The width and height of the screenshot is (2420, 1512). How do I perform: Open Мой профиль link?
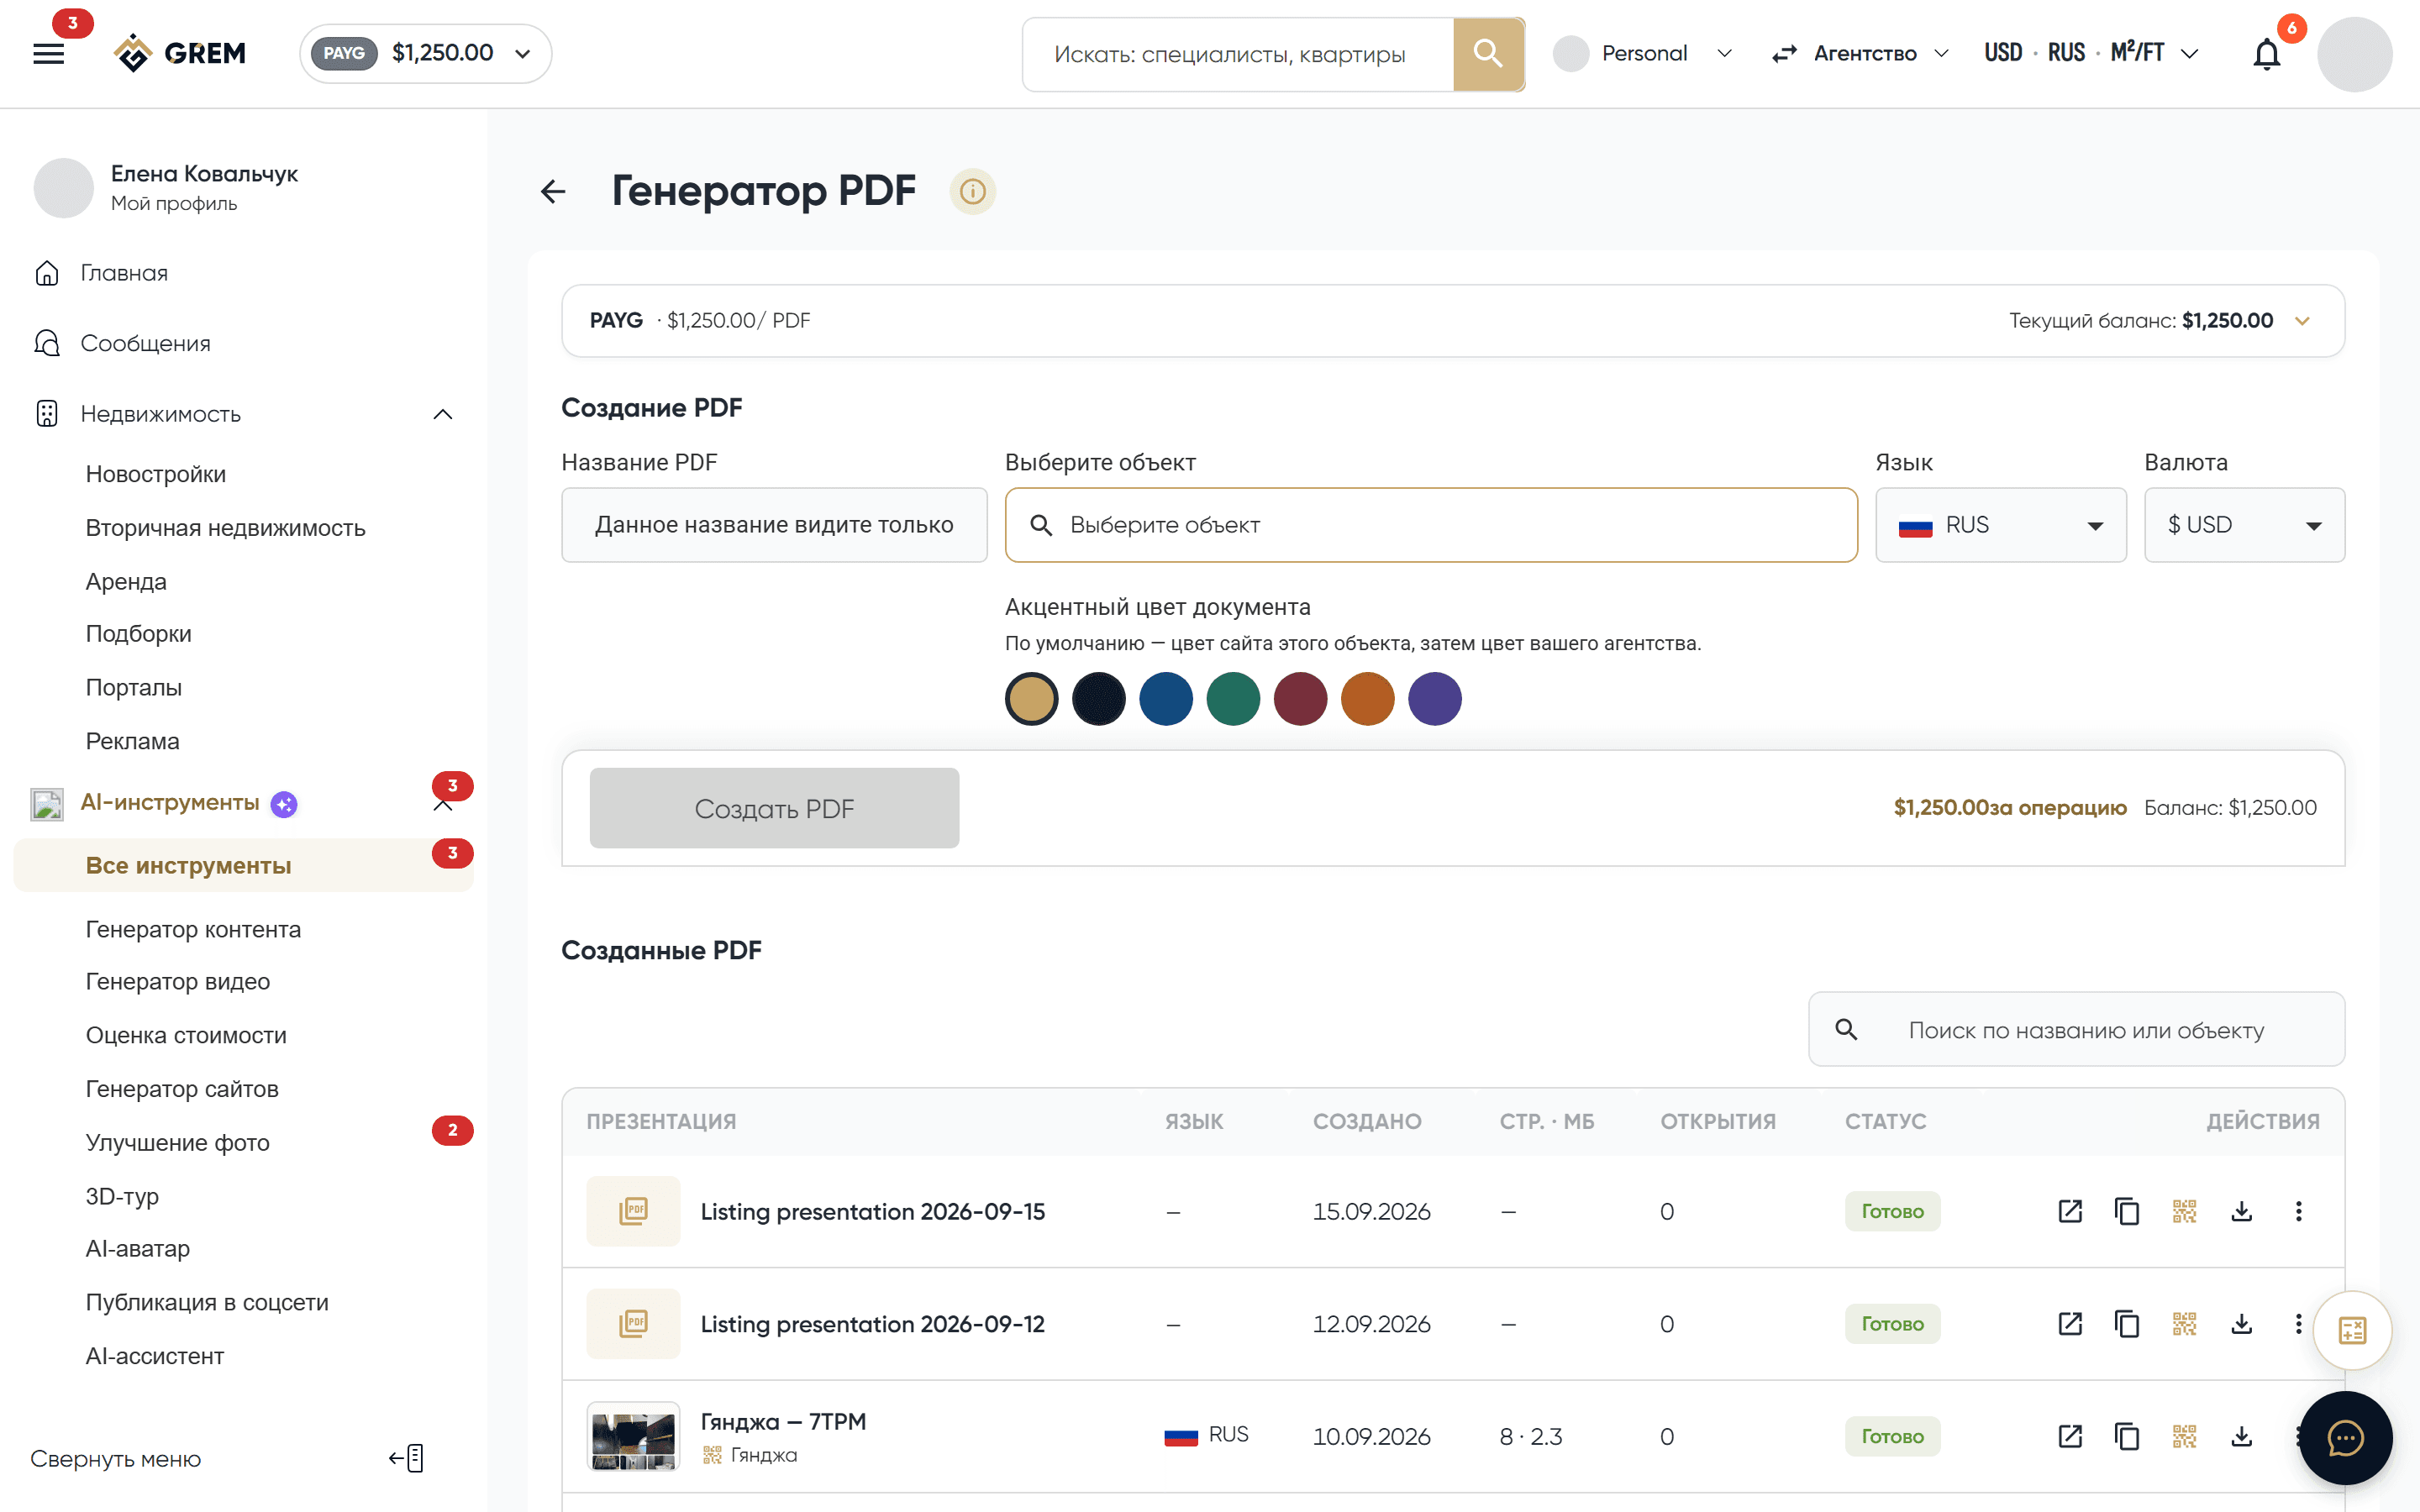click(x=174, y=203)
